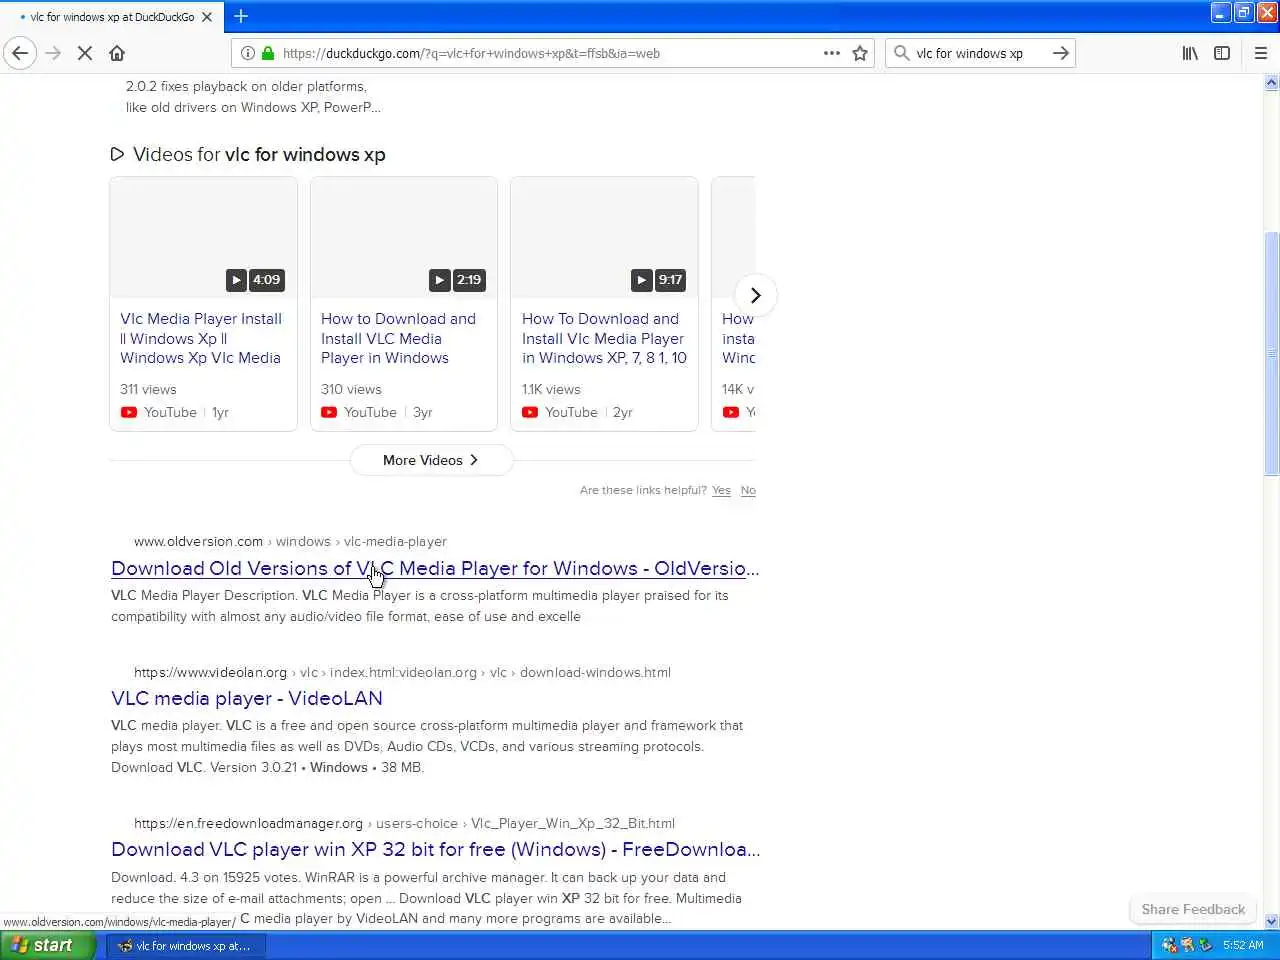Play the 9:17 video thumbnail

point(604,238)
